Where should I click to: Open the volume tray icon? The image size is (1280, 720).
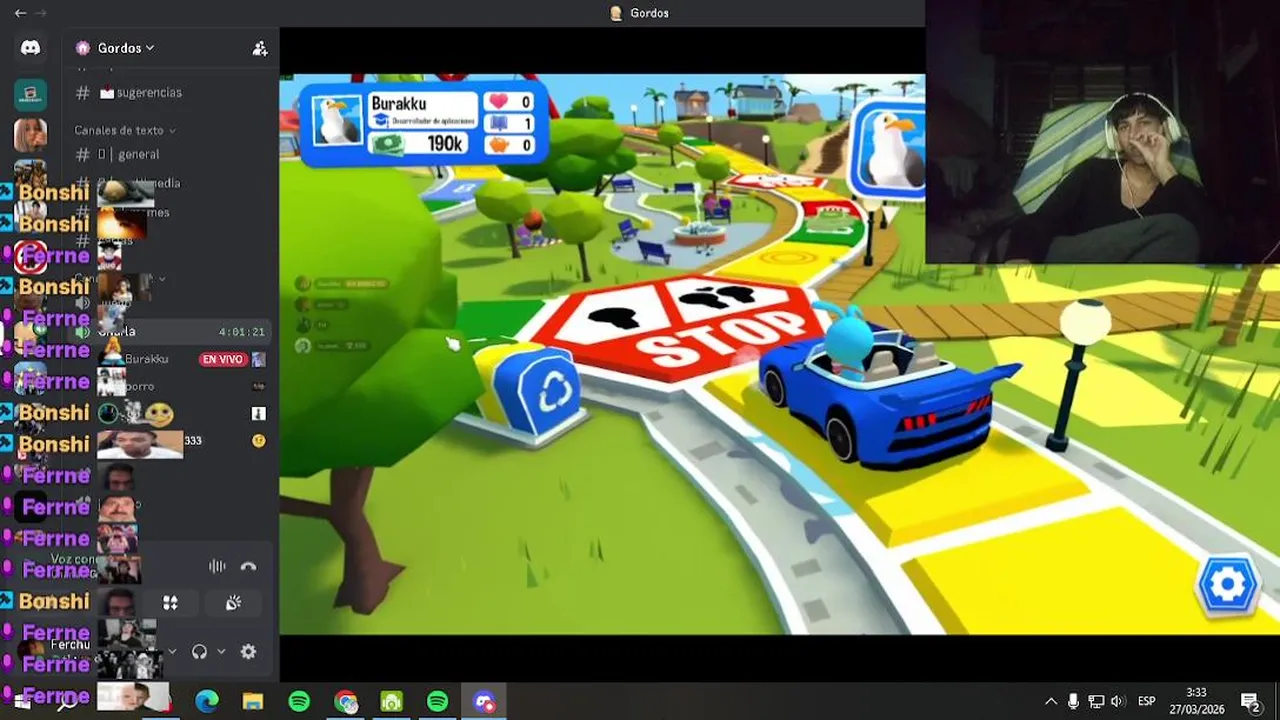[x=1117, y=702]
